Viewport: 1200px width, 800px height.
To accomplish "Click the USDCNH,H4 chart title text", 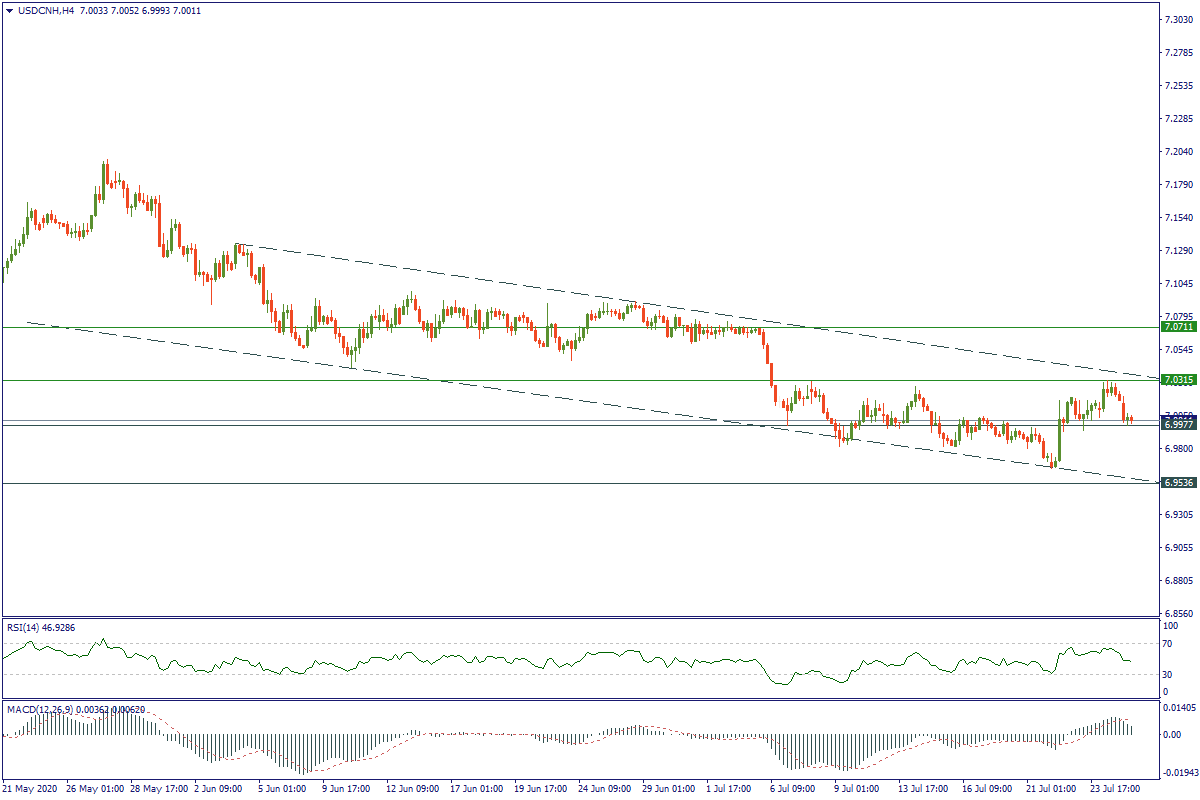I will coord(45,11).
